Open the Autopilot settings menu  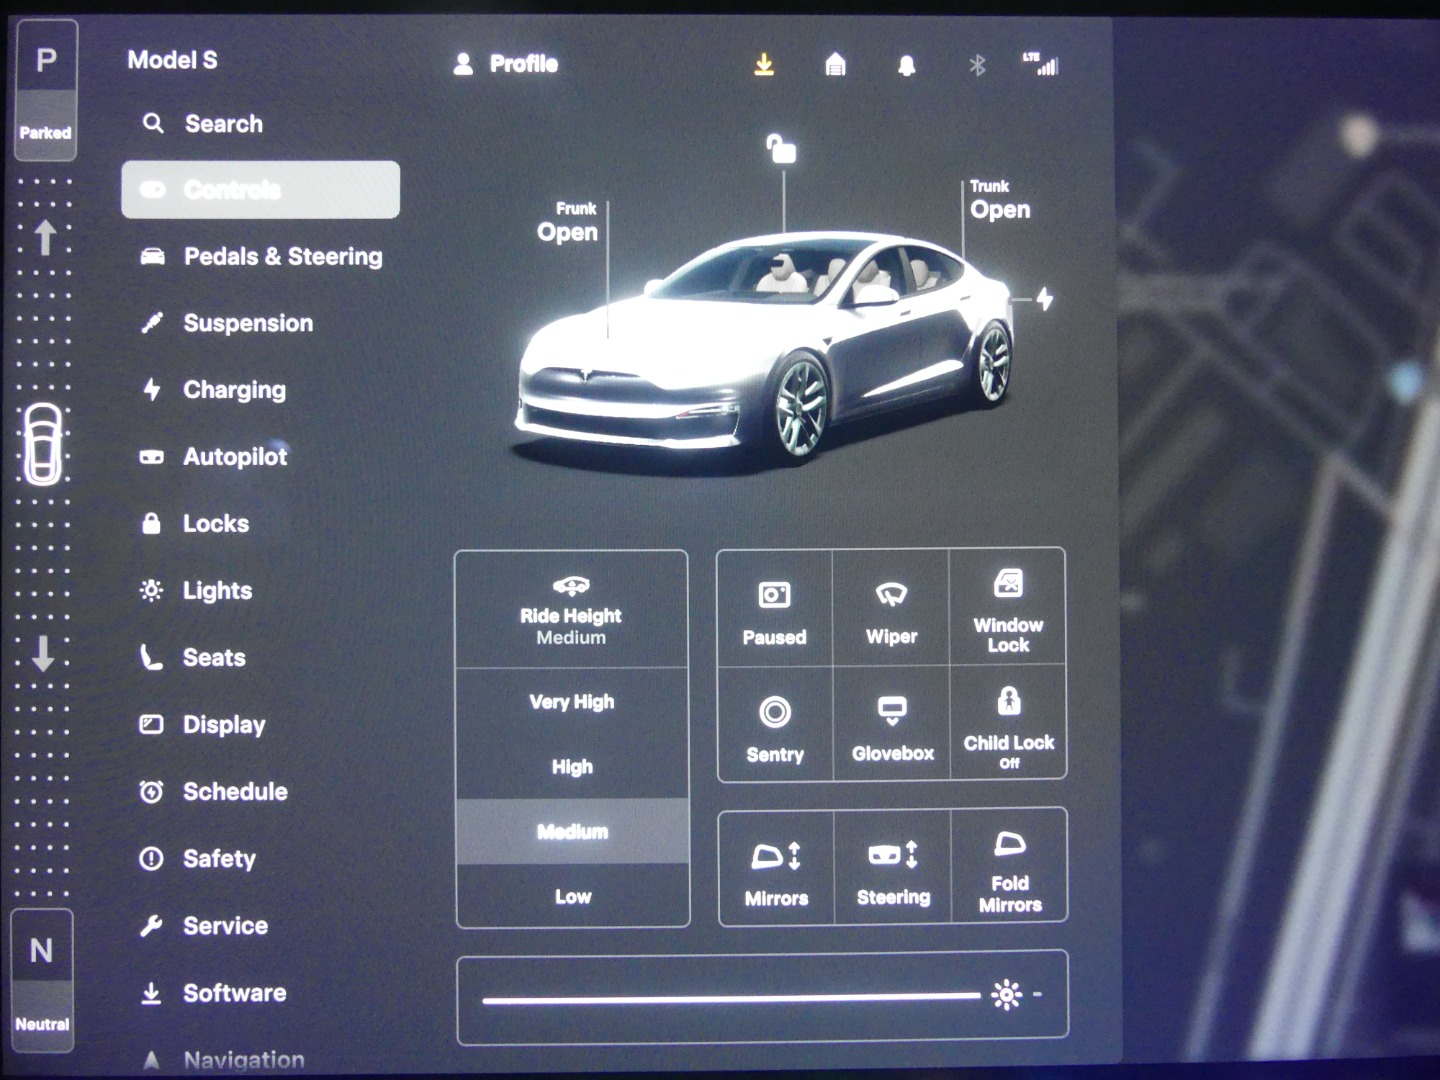(x=234, y=457)
